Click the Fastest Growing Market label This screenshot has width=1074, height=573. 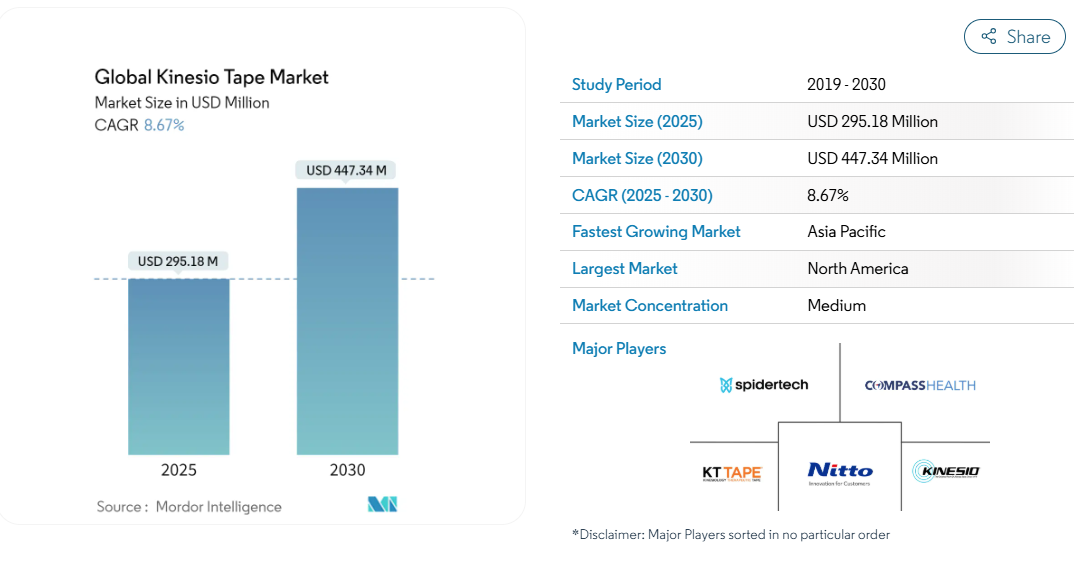click(656, 231)
